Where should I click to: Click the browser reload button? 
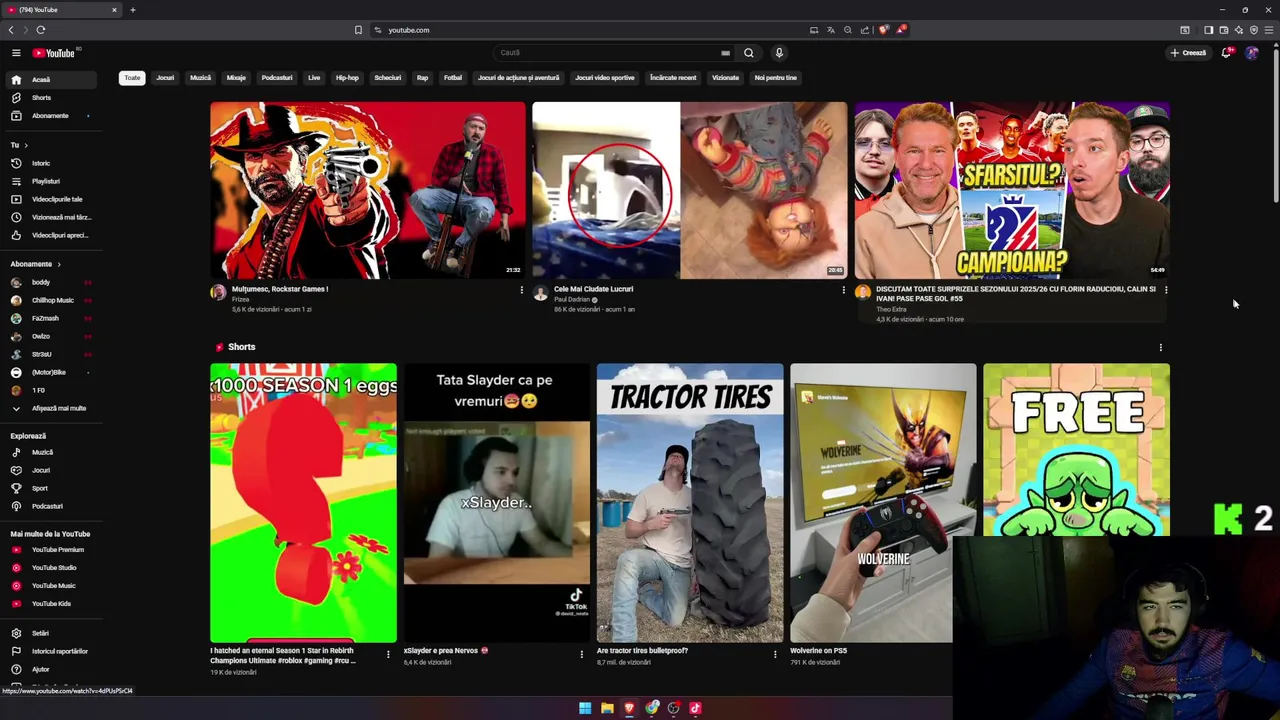41,30
